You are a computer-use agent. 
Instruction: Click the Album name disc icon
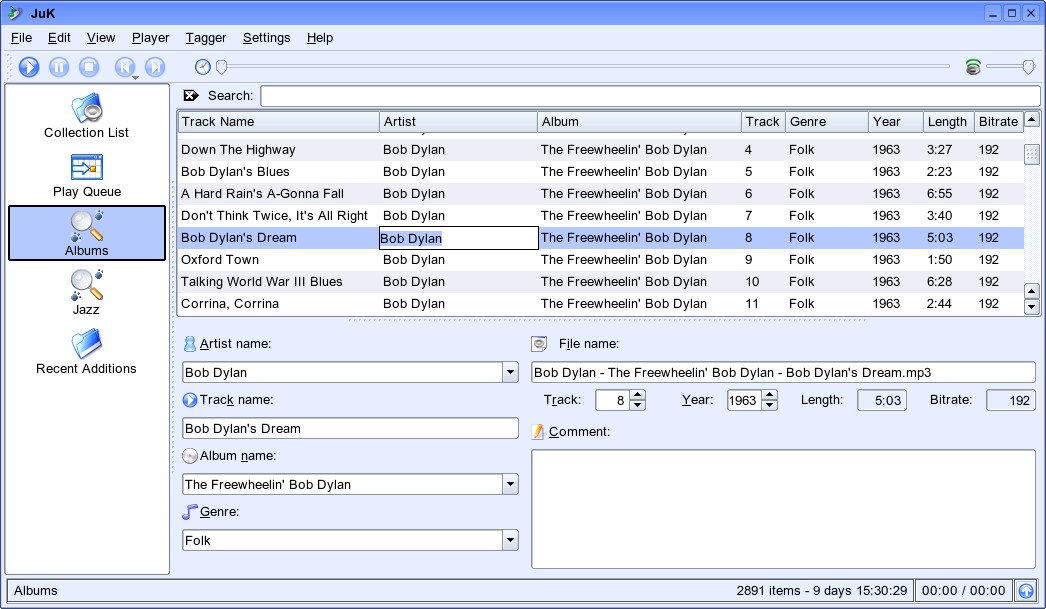click(189, 456)
